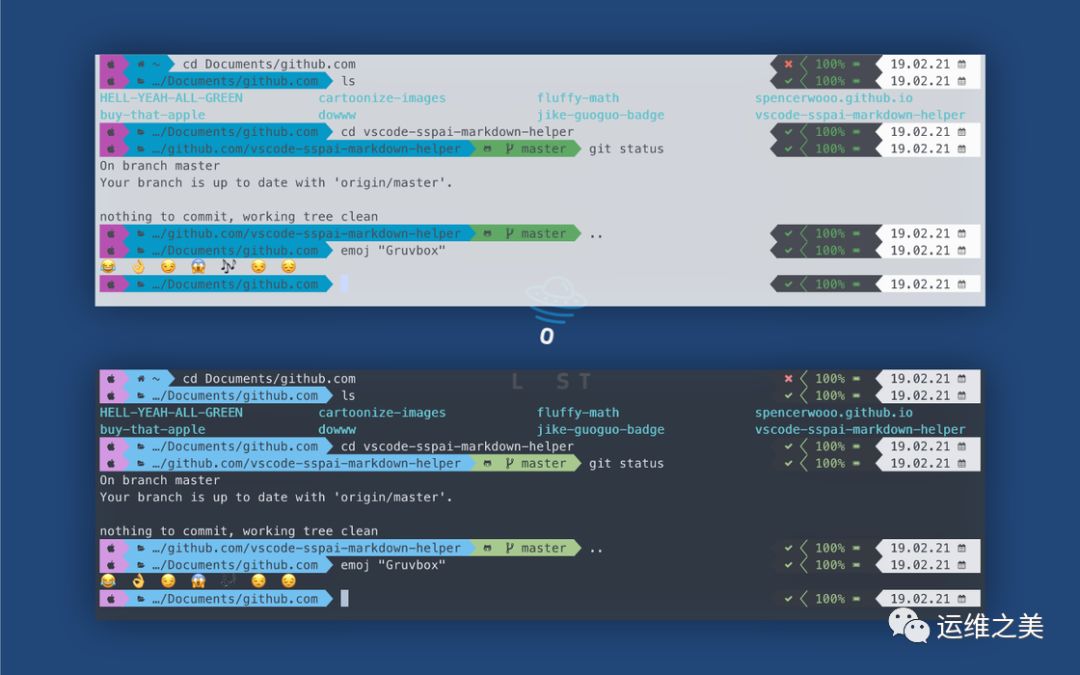Viewport: 1080px width, 675px height.
Task: Click the battery icon on the light terminal "git status" row
Action: point(856,149)
